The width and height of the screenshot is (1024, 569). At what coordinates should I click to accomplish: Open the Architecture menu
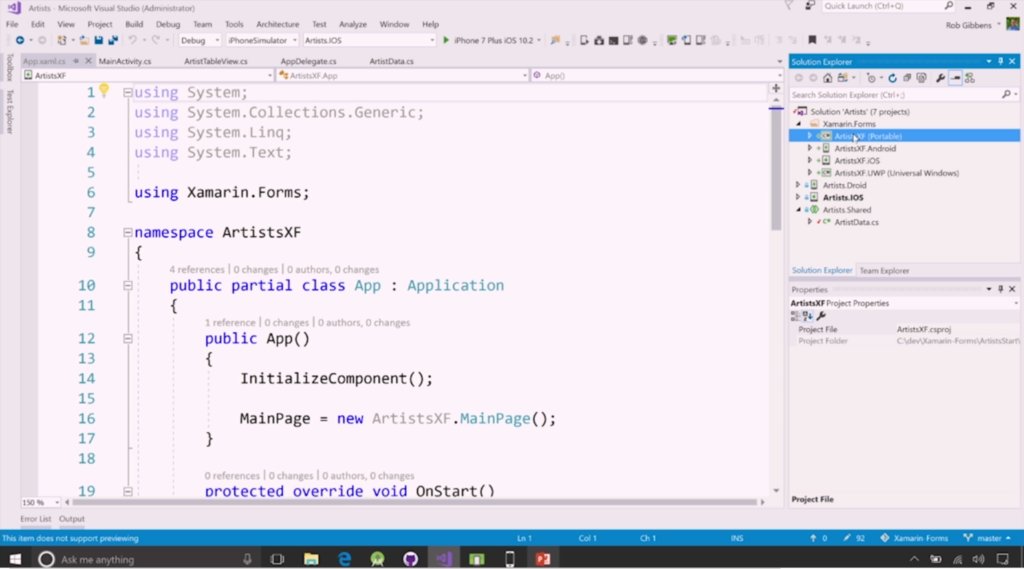[x=278, y=24]
